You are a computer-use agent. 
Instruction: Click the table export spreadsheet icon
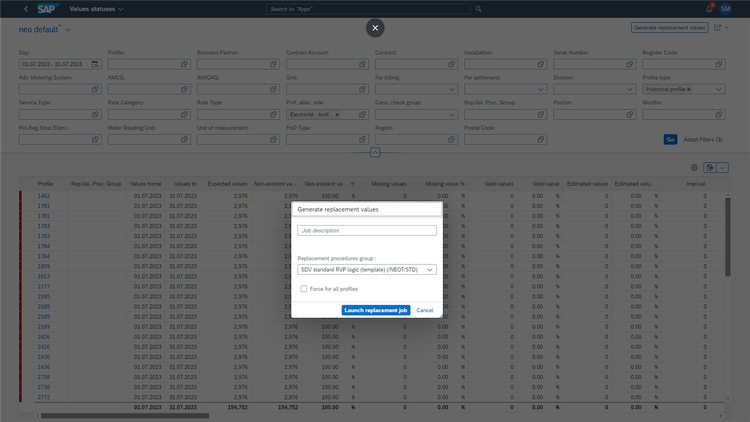pos(710,167)
